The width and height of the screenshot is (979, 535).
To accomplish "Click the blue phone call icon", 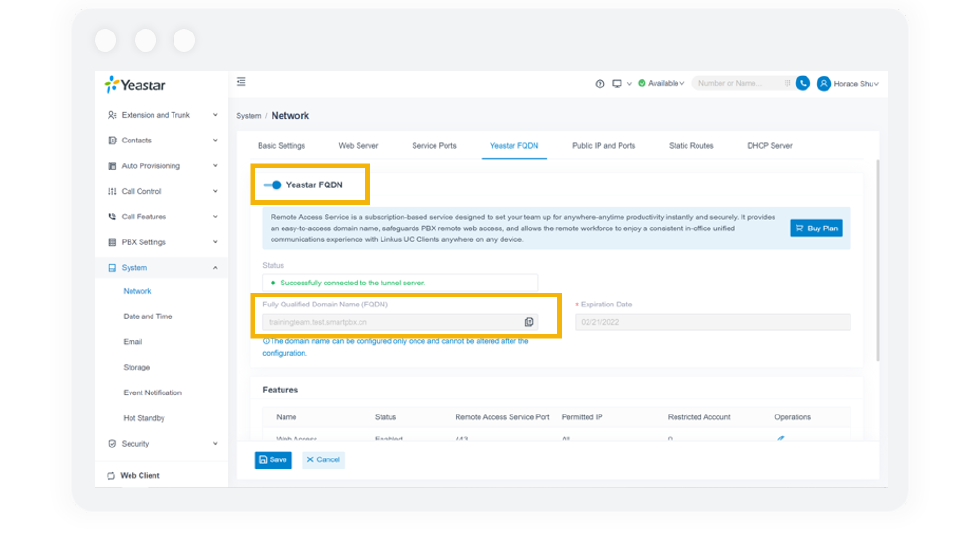I will 802,84.
